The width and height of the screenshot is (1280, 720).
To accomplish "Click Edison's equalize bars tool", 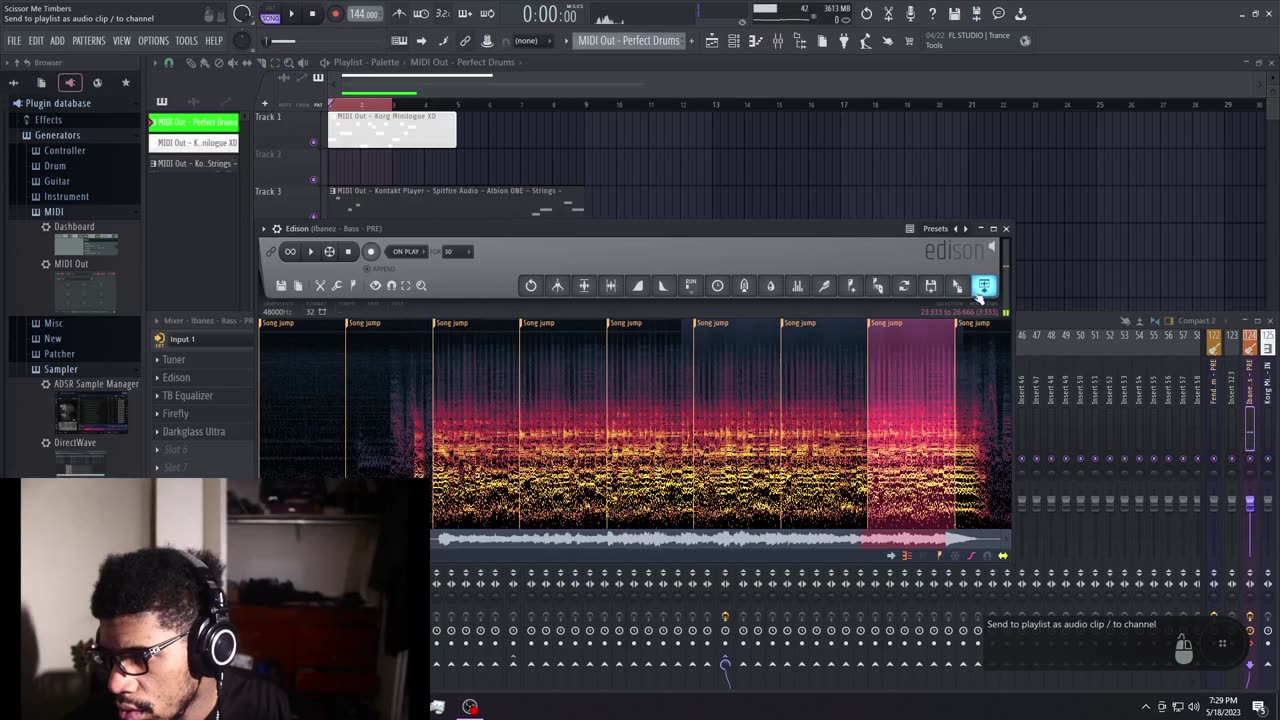I will (x=797, y=286).
